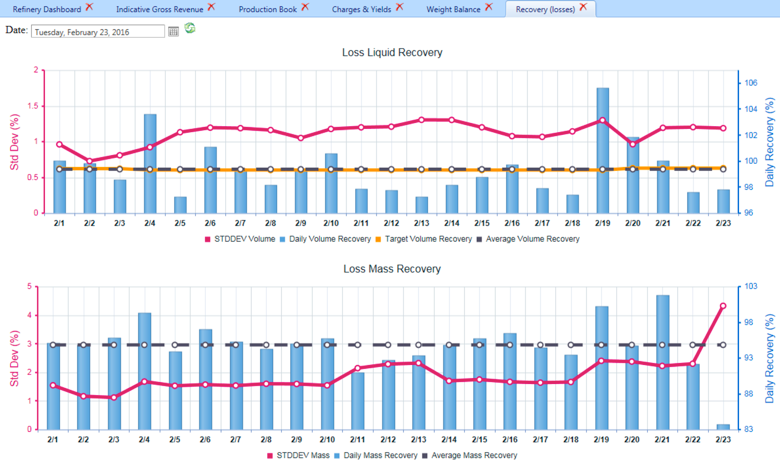Click the Date input field
This screenshot has width=780, height=465.
click(x=98, y=31)
